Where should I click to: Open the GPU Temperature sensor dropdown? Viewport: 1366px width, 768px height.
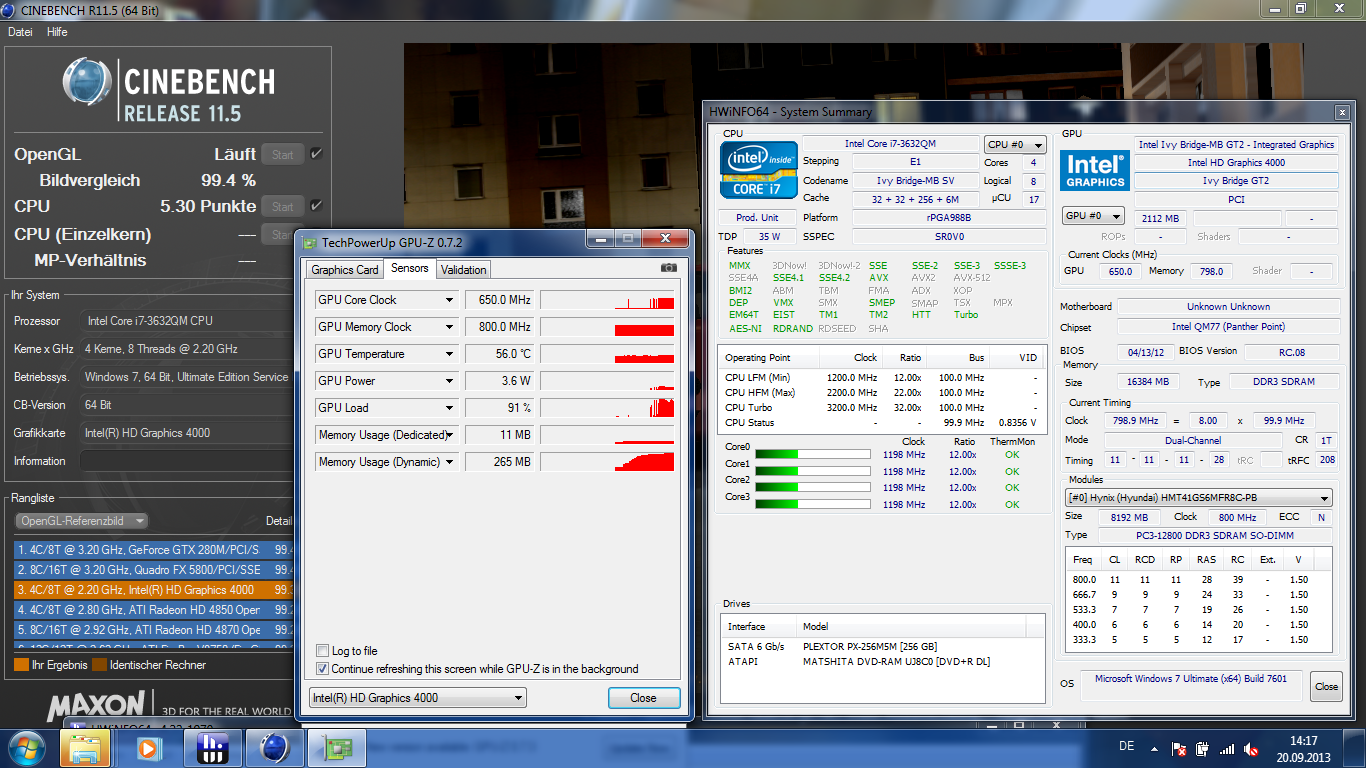pos(450,354)
